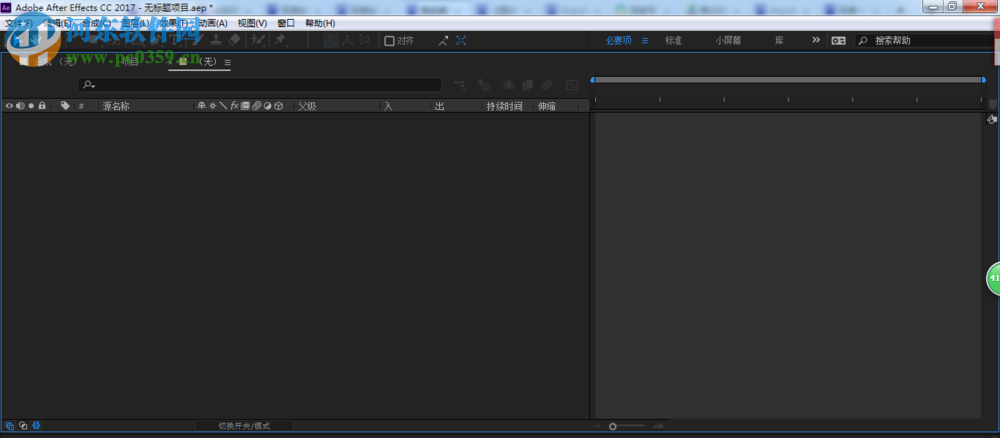Click the timeline zoom in mountain icon
Viewport: 1000px width, 438px height.
[659, 426]
